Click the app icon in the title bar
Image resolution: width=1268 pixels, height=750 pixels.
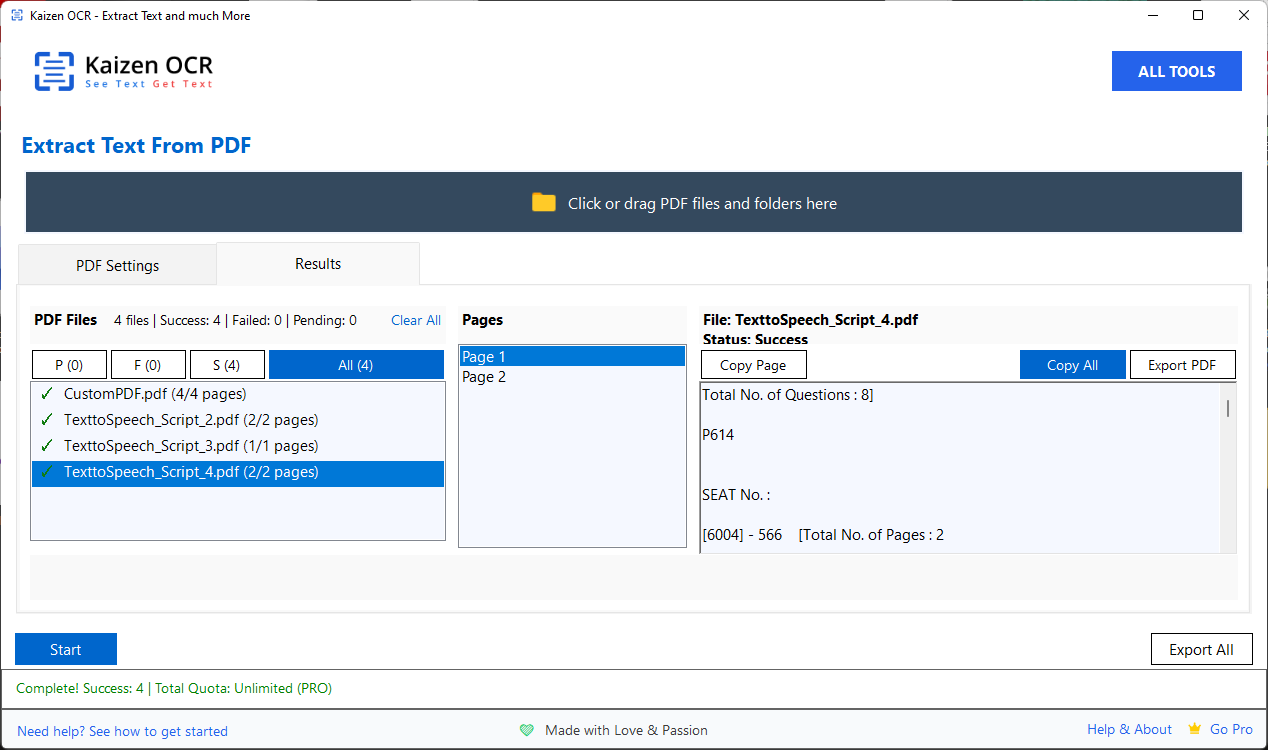tap(17, 16)
